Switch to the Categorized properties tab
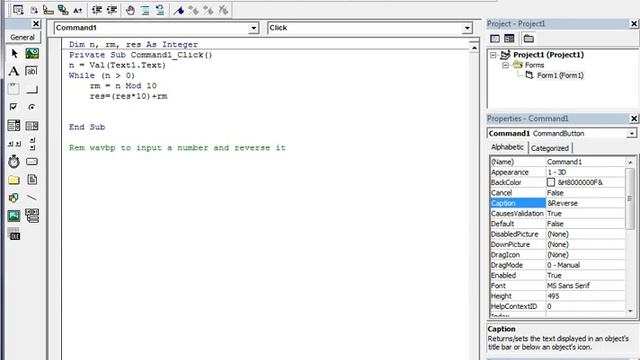 coord(550,148)
